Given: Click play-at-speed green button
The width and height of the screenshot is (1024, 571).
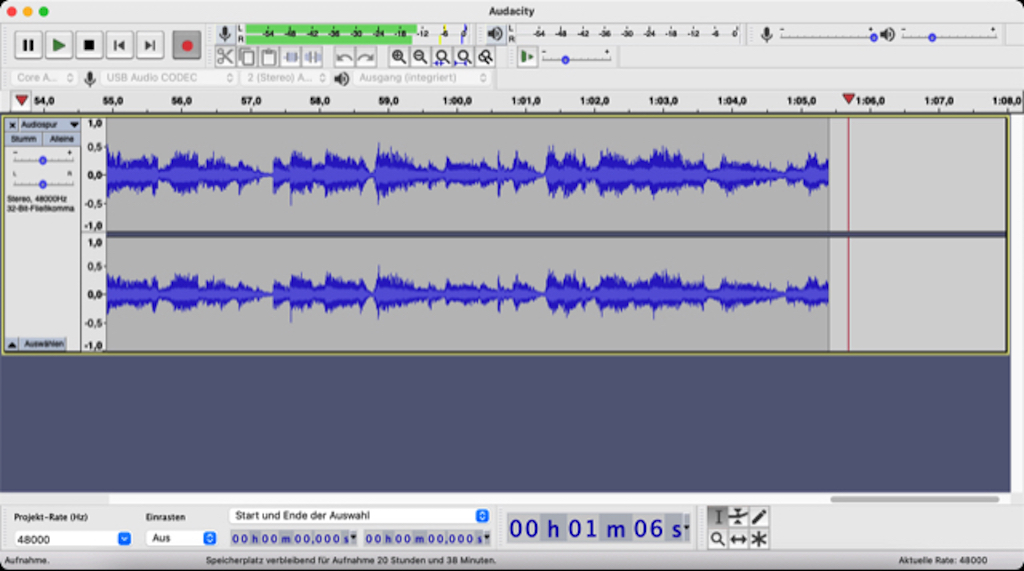Looking at the screenshot, I should [526, 57].
